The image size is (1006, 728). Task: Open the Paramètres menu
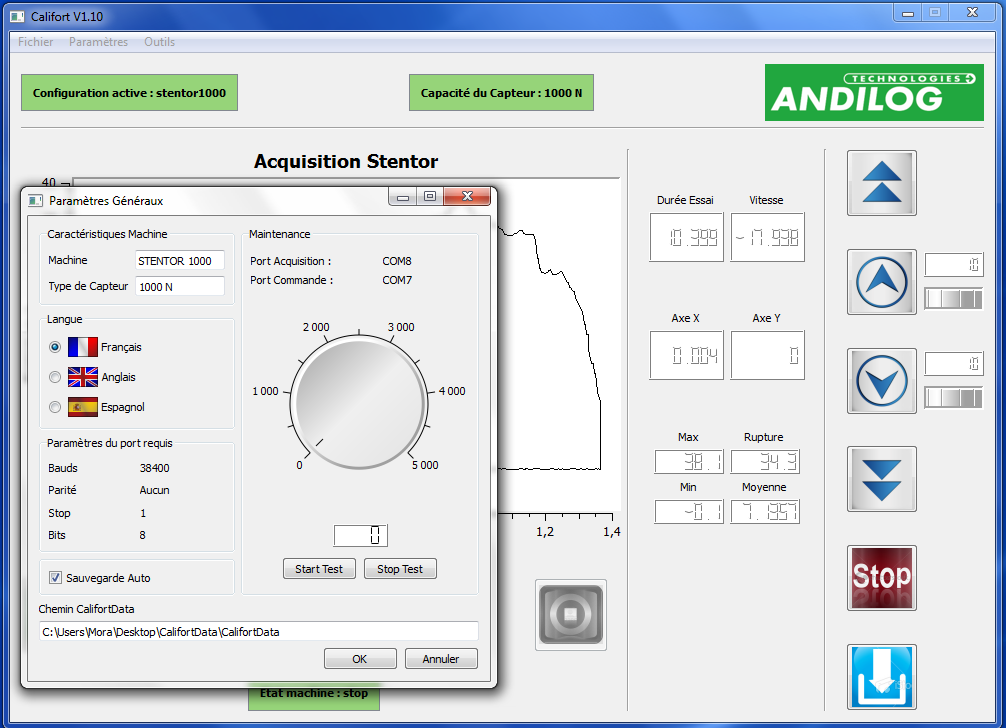(x=98, y=42)
